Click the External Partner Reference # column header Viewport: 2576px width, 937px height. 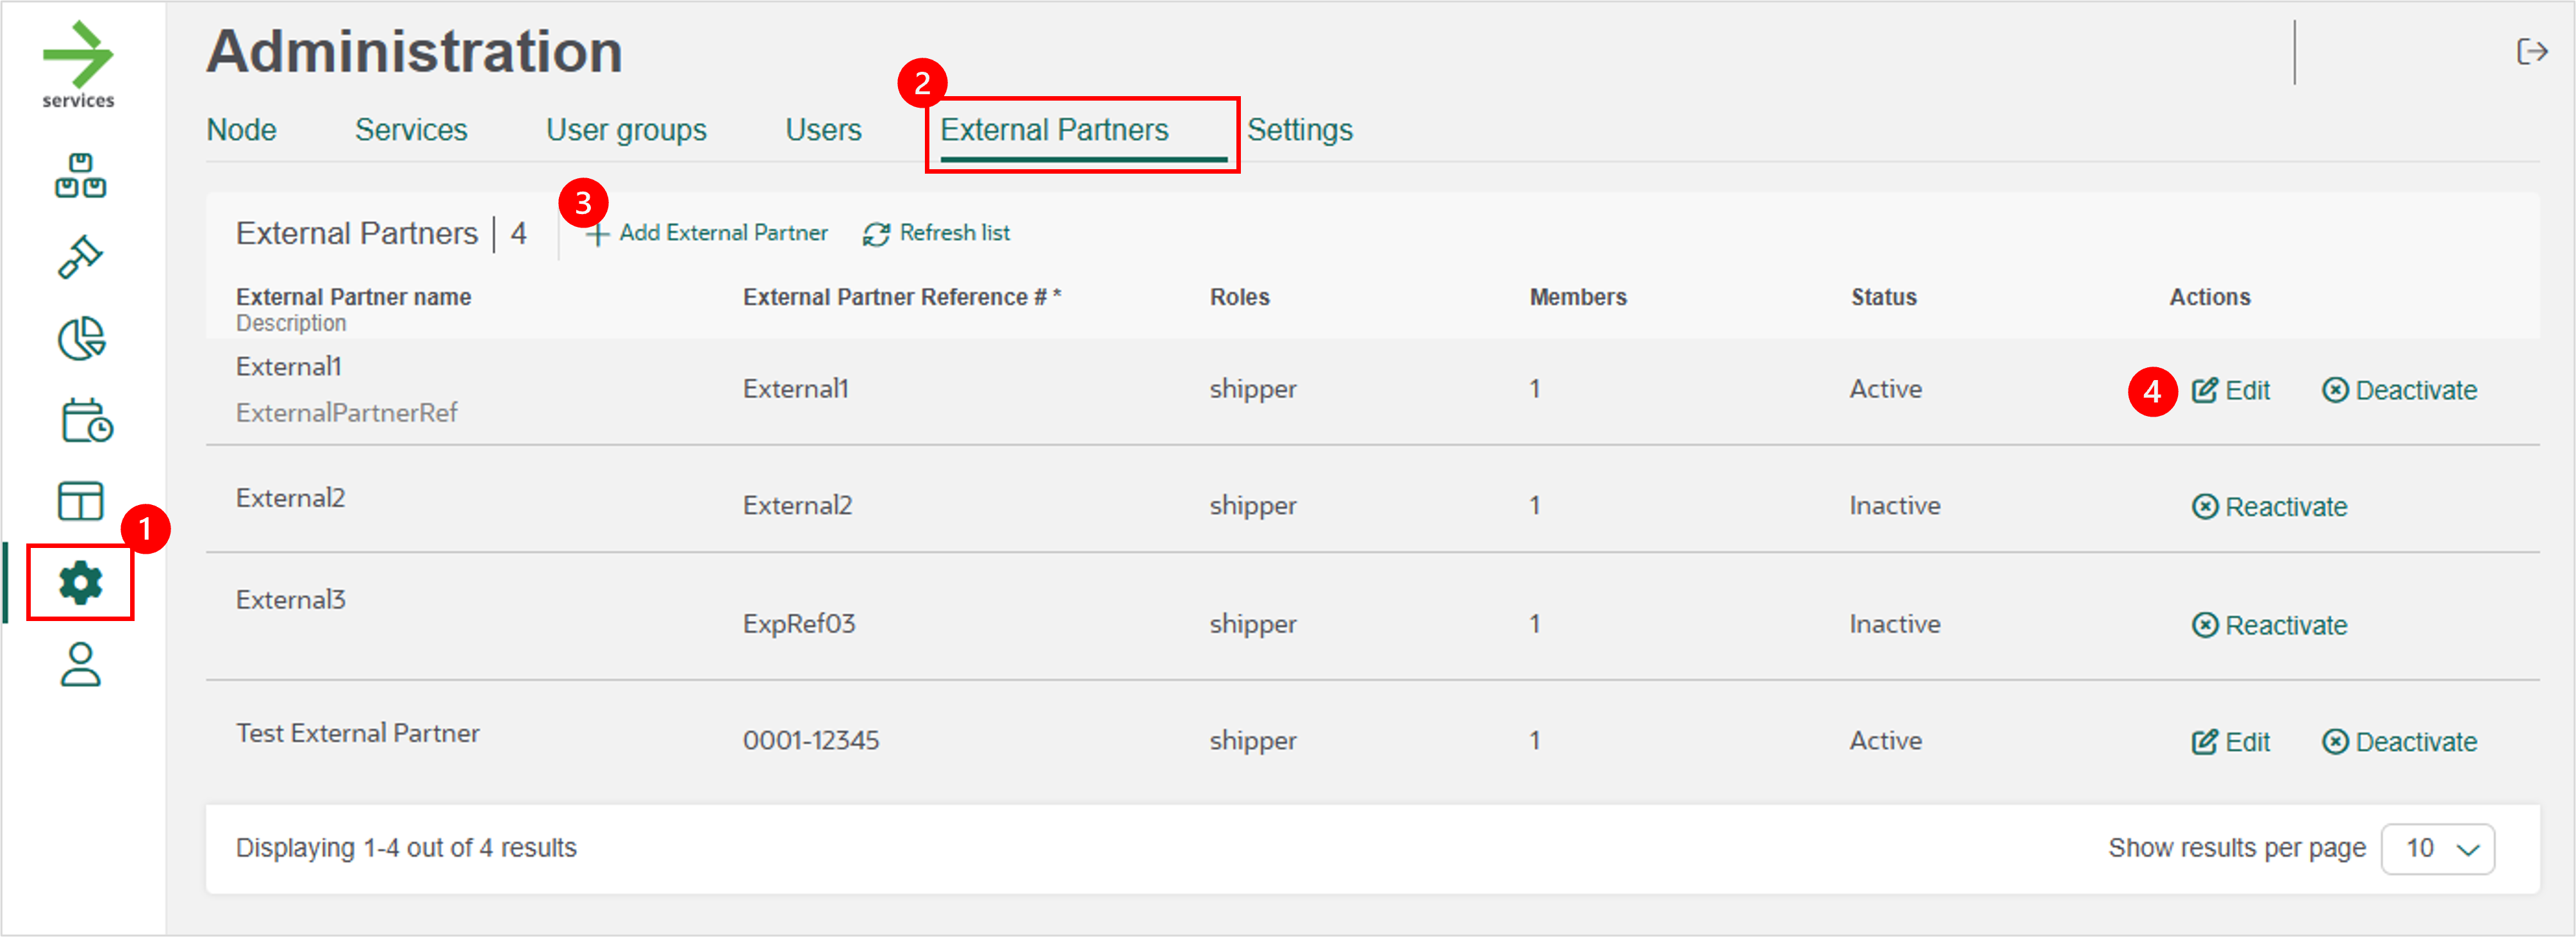(x=901, y=297)
